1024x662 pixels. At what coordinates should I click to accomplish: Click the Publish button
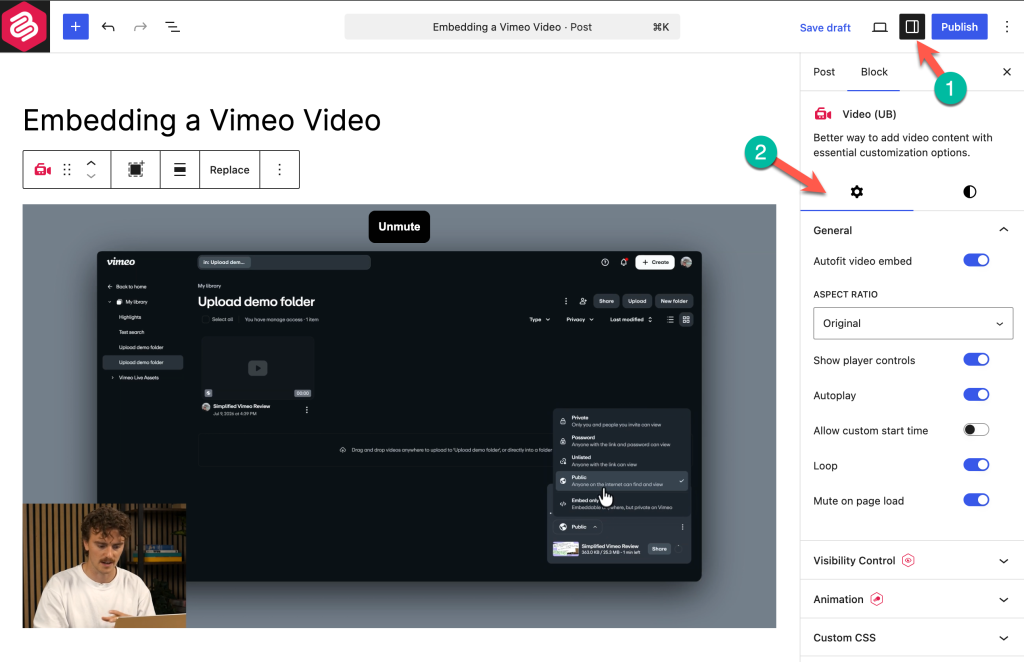pyautogui.click(x=959, y=27)
